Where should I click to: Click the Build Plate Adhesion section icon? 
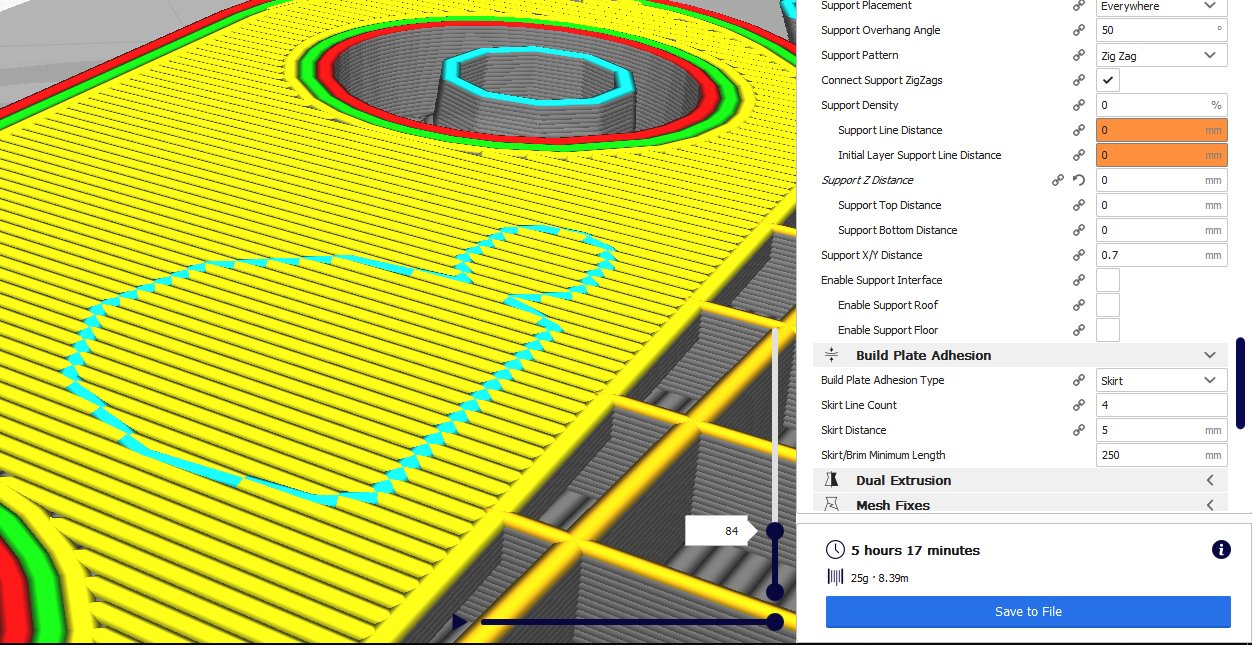832,355
